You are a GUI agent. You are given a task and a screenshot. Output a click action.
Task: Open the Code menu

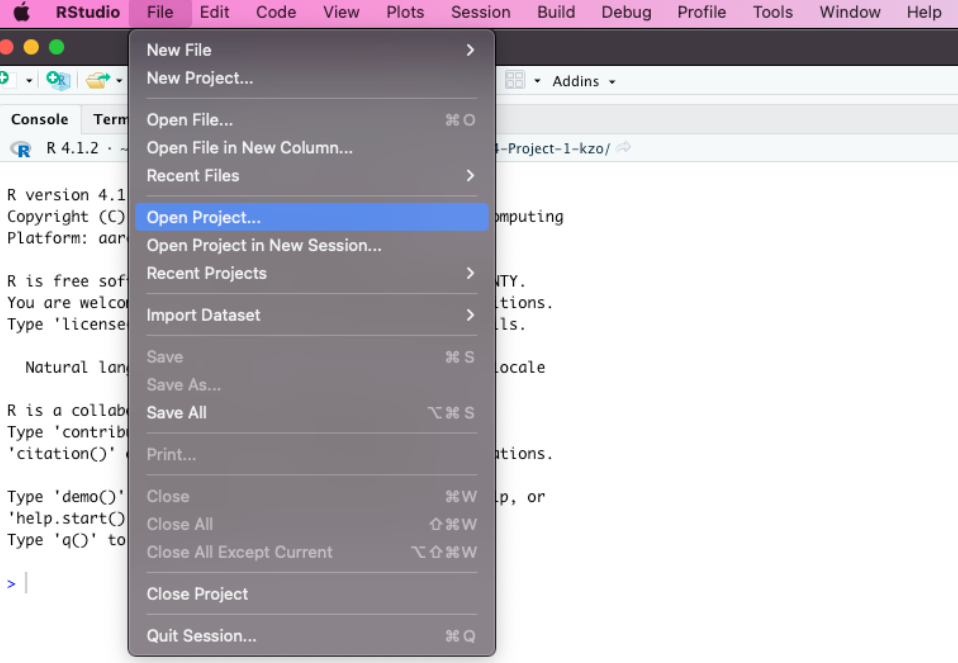tap(276, 12)
